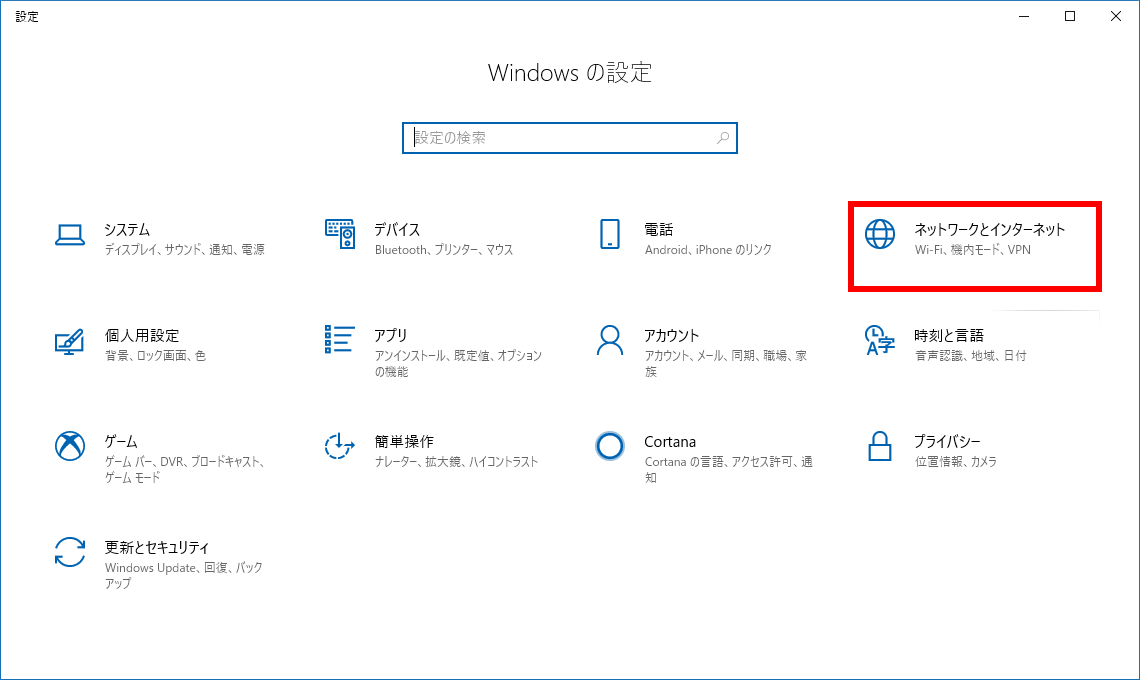The image size is (1140, 680).
Task: Open 個人用設定 title
Action: click(x=142, y=335)
